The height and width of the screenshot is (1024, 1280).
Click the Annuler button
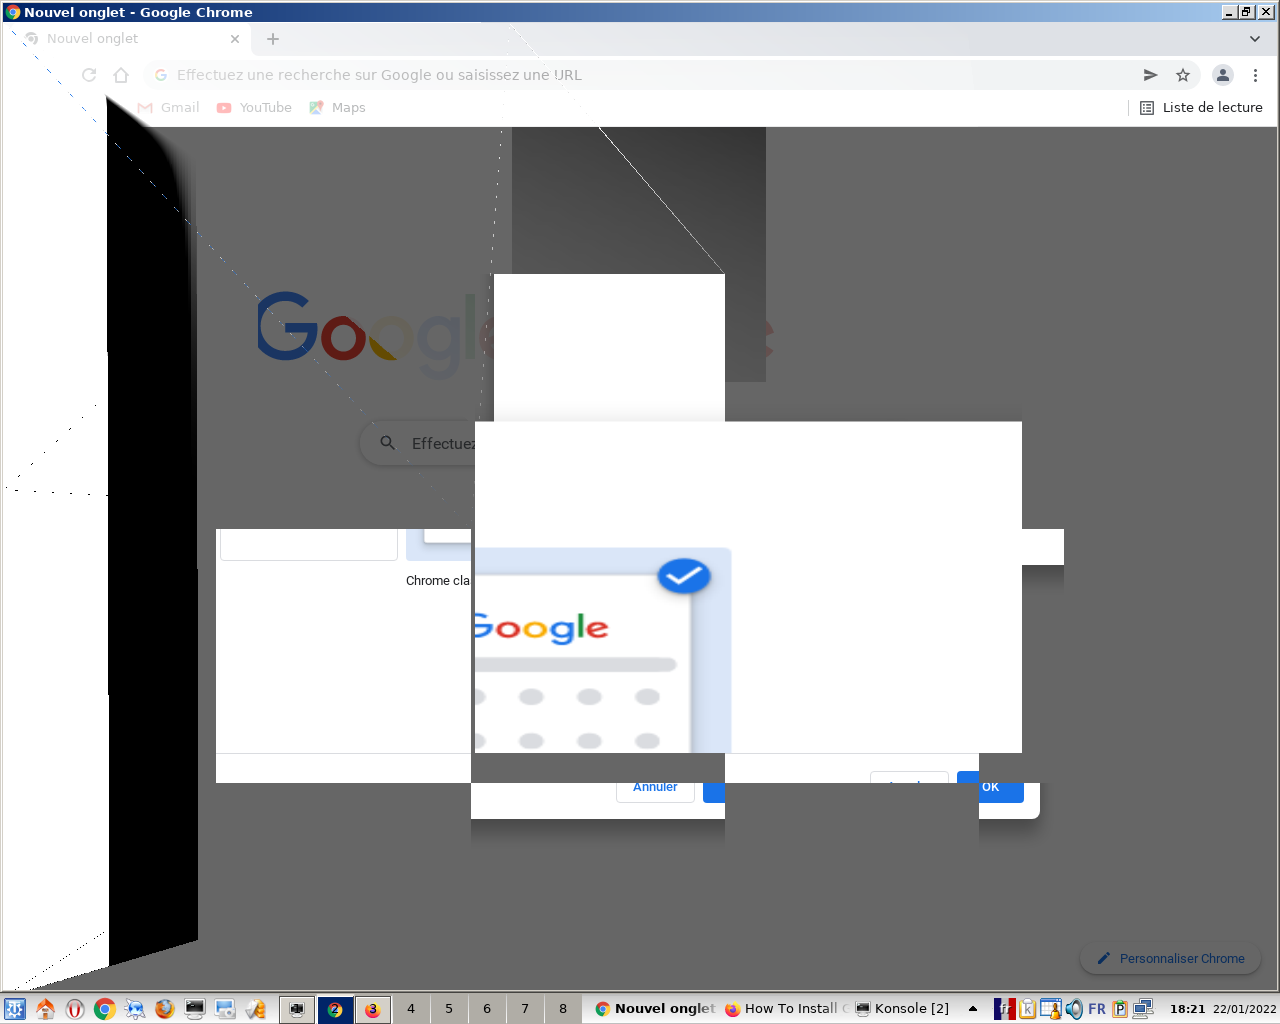point(655,790)
